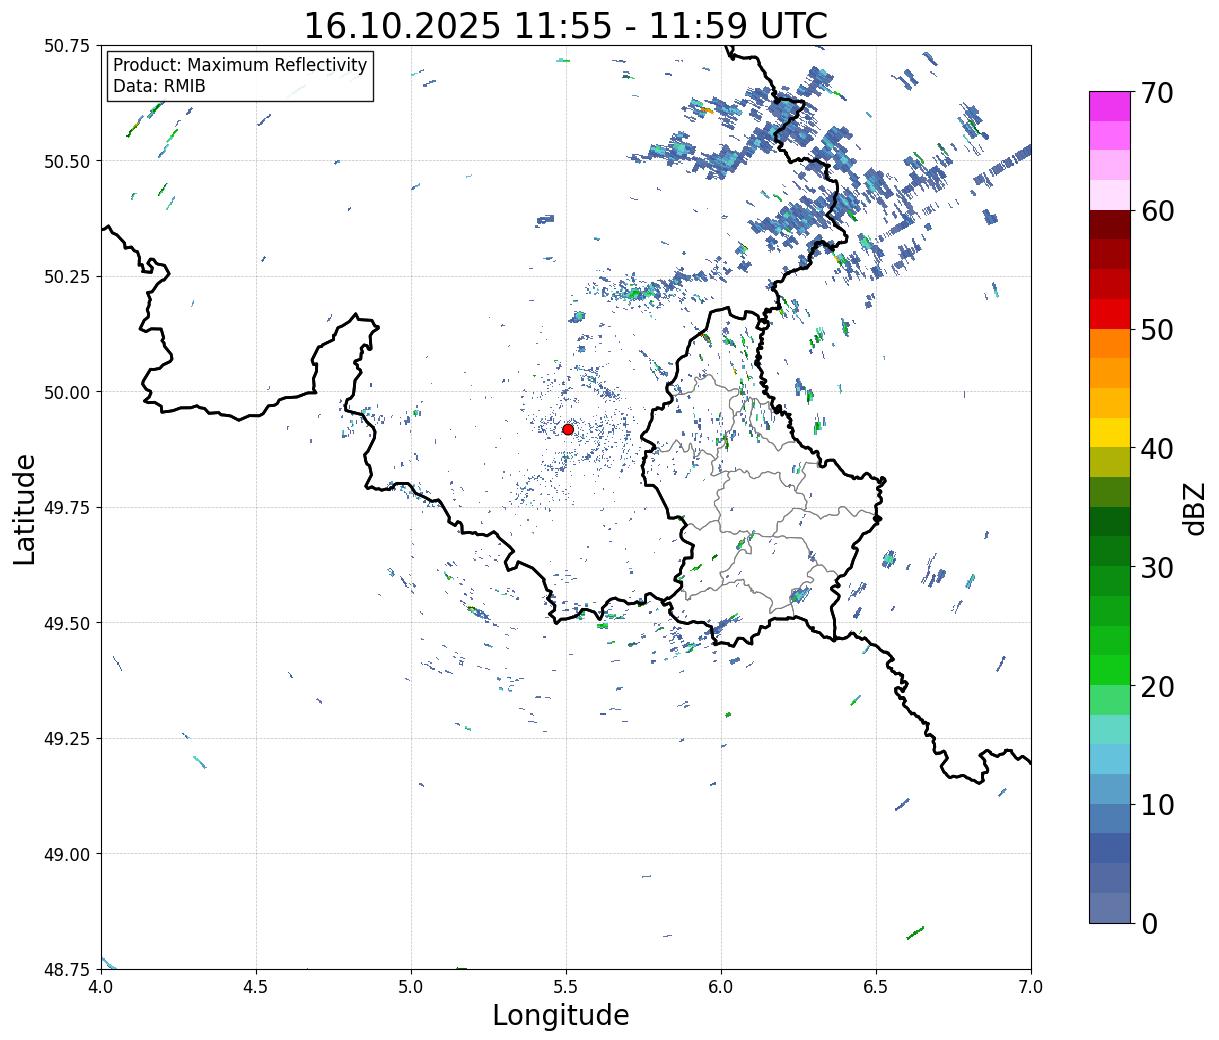Screen dimensions: 1219x1040
Task: Click the colorbar tick label '50'
Action: click(1156, 330)
